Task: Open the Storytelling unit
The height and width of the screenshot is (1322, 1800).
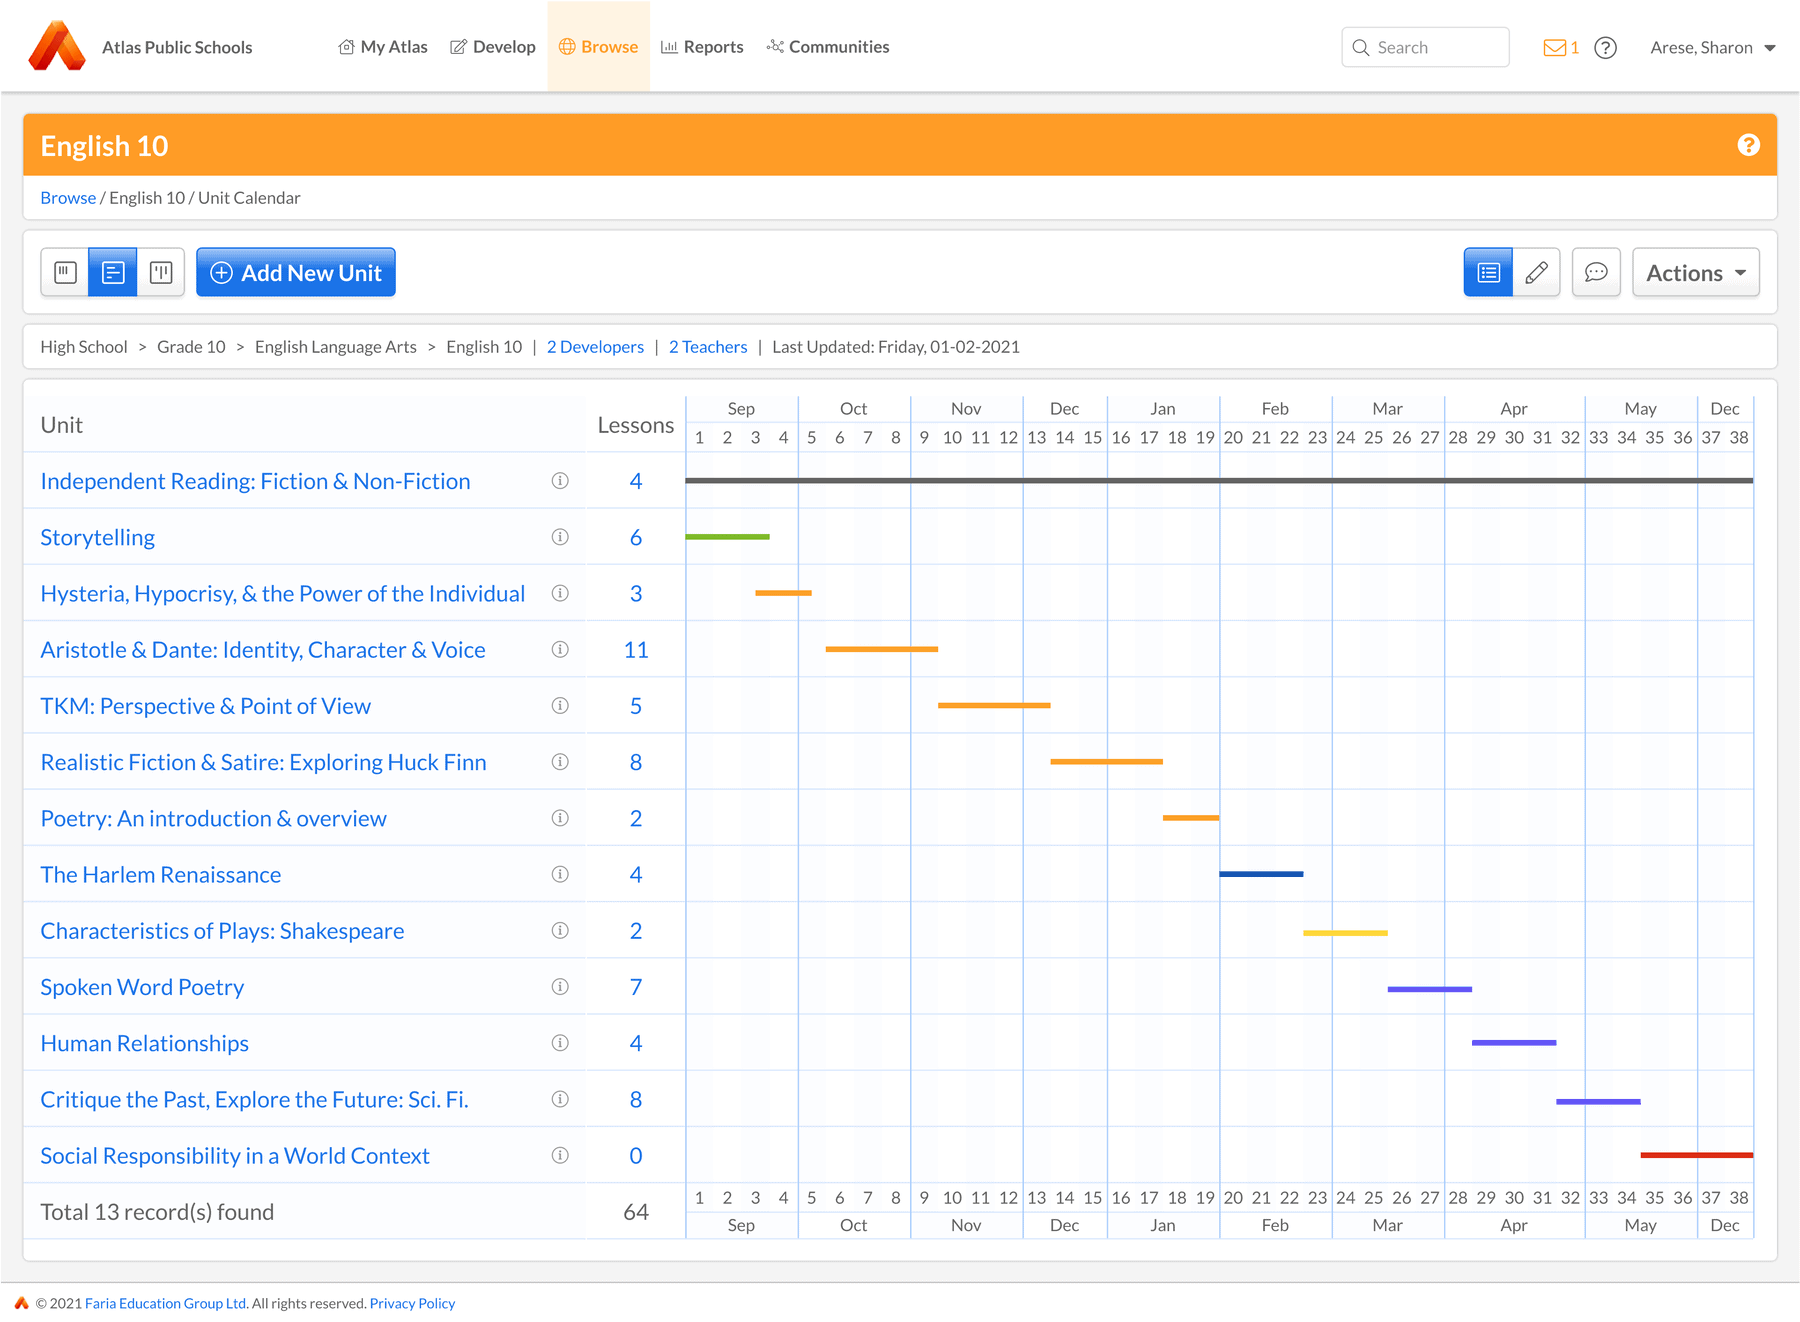Action: tap(97, 537)
